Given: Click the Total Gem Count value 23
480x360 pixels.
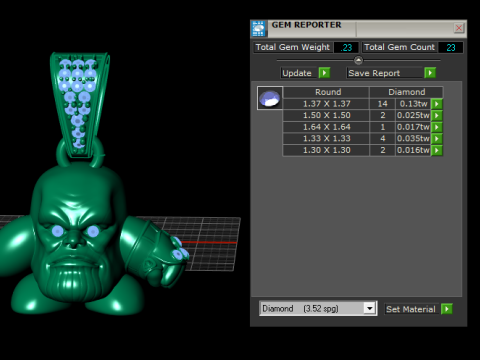Looking at the screenshot, I should tap(450, 47).
